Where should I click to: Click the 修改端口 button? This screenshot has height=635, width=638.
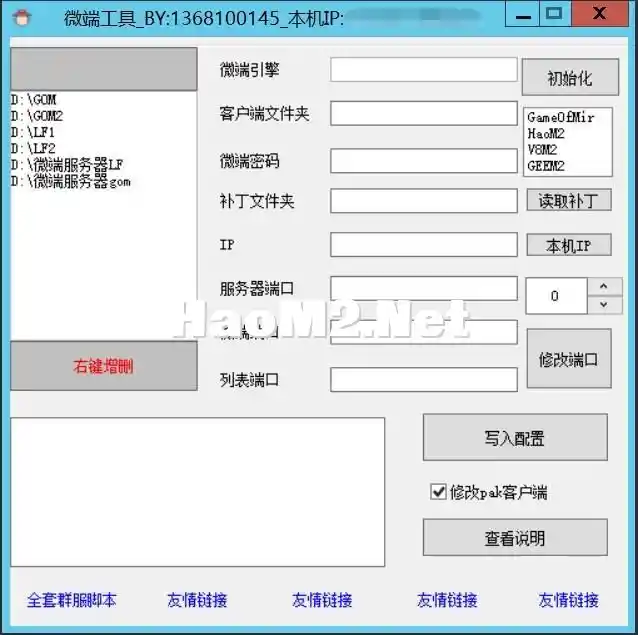569,358
